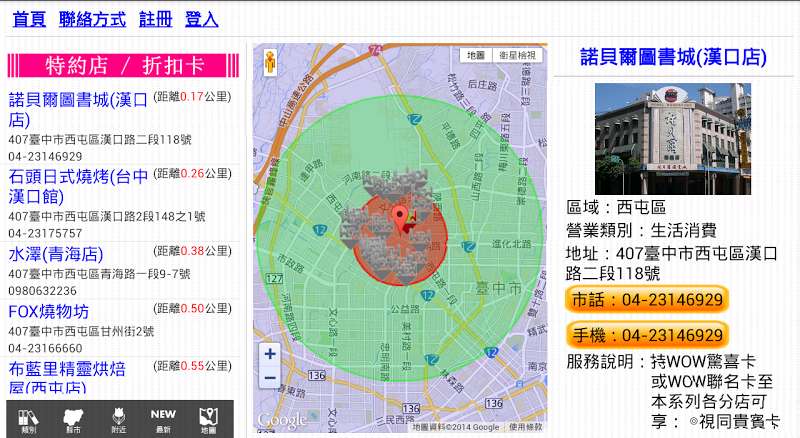
Task: Open FOX燒物坊 store entry
Action: 48,311
